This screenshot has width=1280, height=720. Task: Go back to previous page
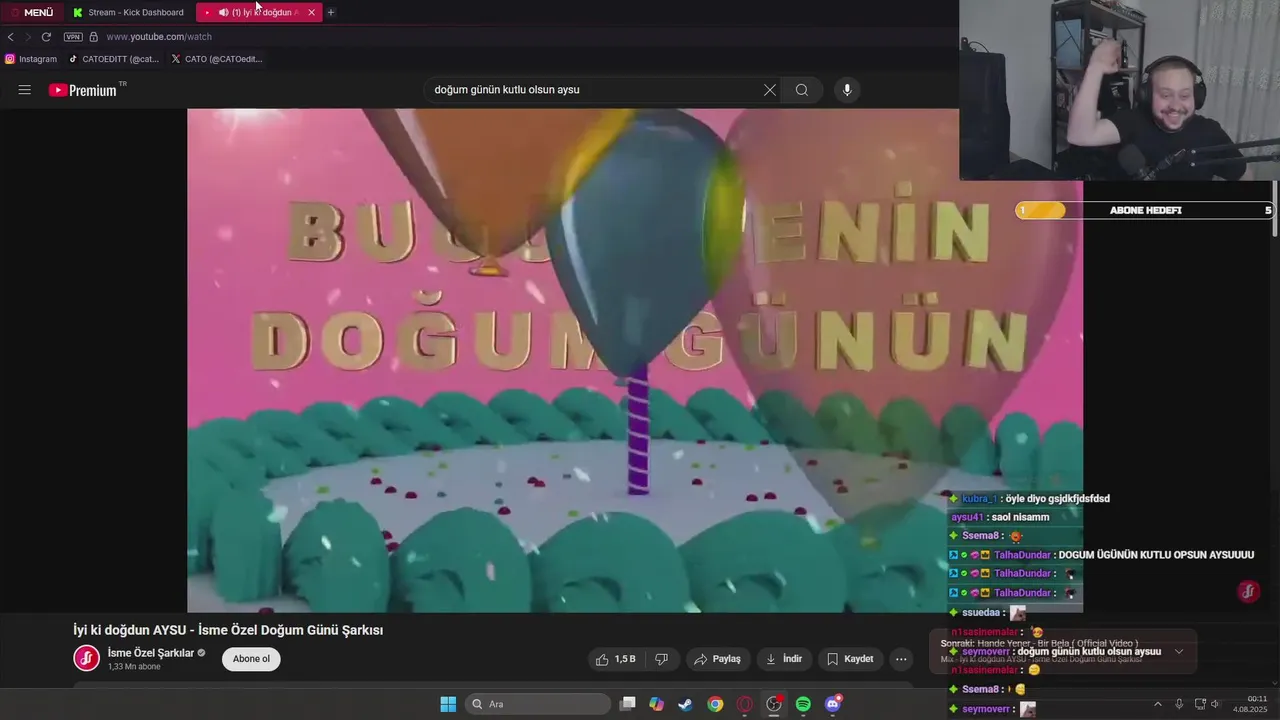tap(10, 37)
